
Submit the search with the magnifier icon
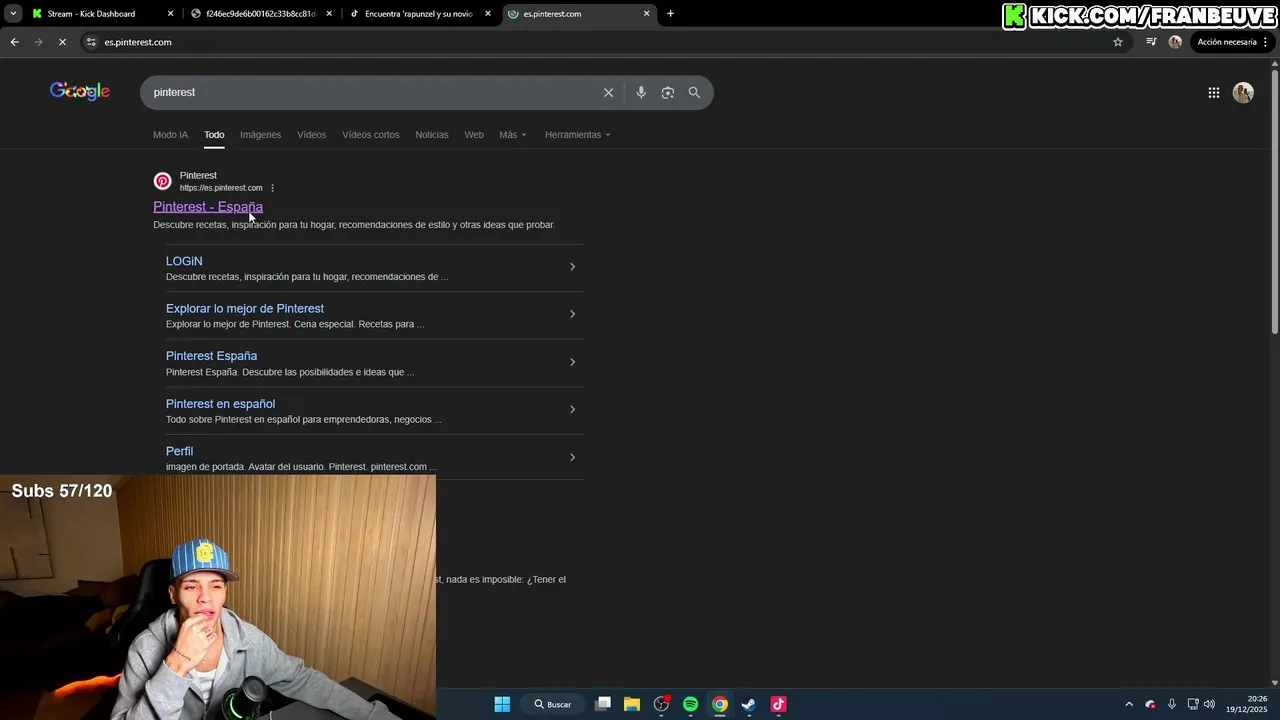(694, 92)
